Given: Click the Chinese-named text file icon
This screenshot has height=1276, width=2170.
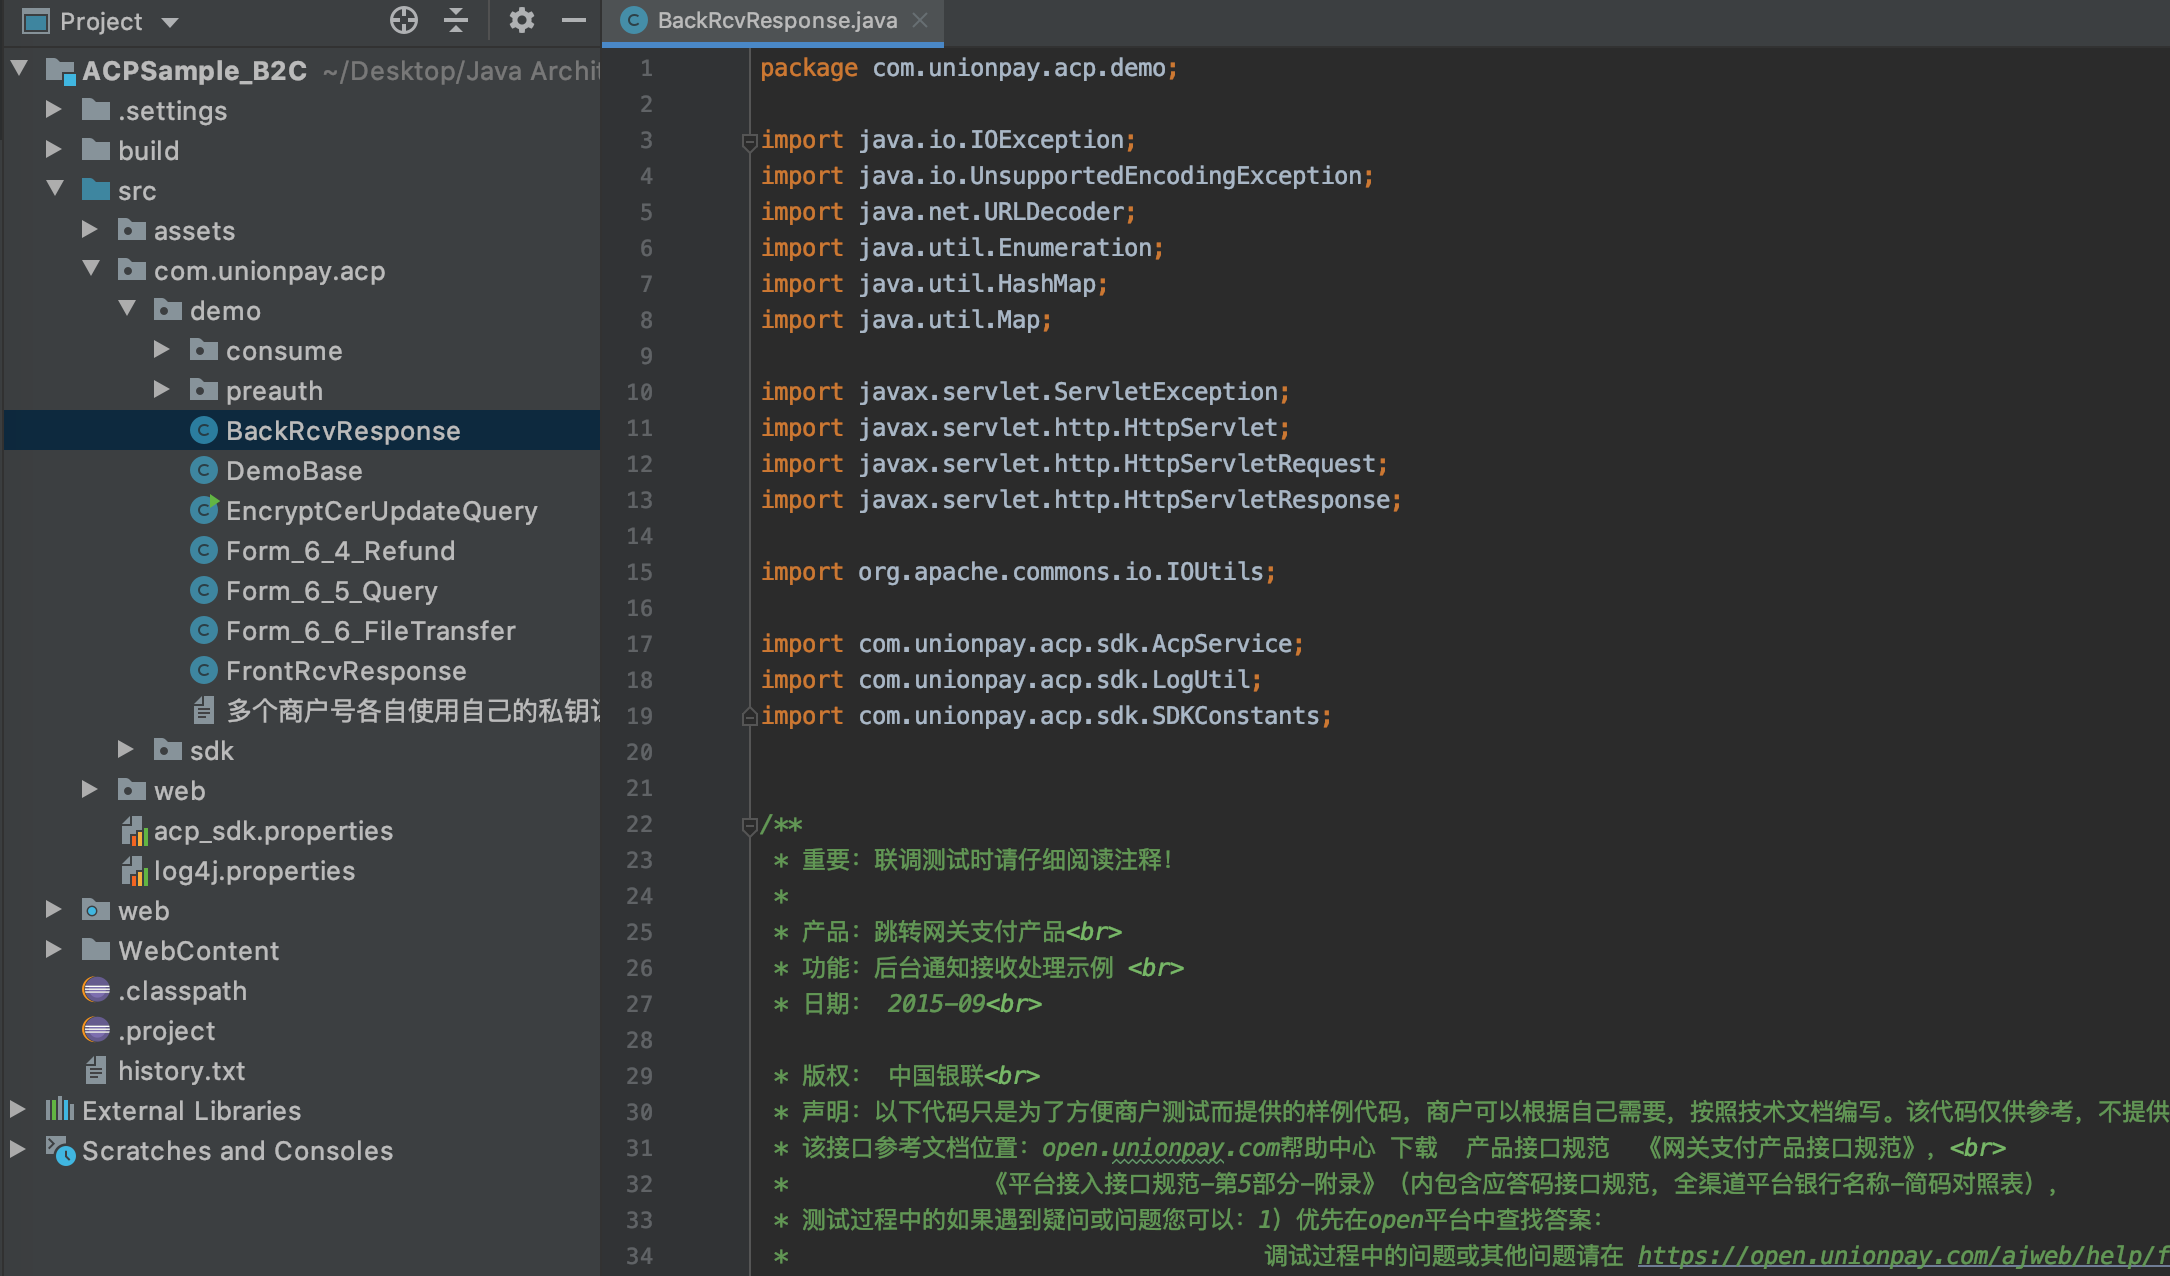Looking at the screenshot, I should click(x=204, y=710).
